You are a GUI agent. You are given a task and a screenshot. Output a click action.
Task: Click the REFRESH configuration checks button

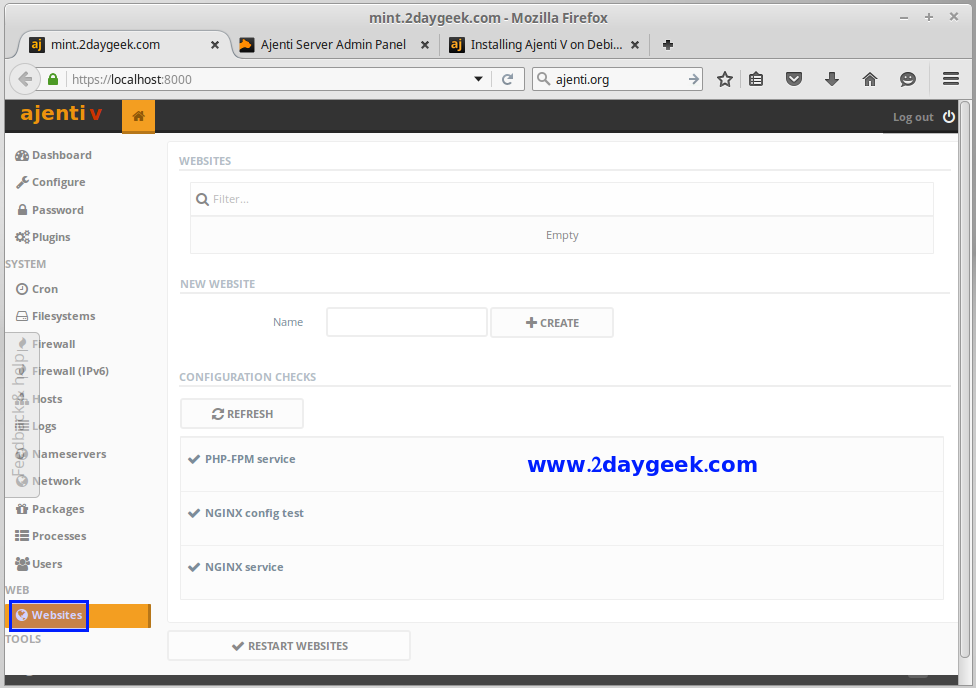click(242, 414)
